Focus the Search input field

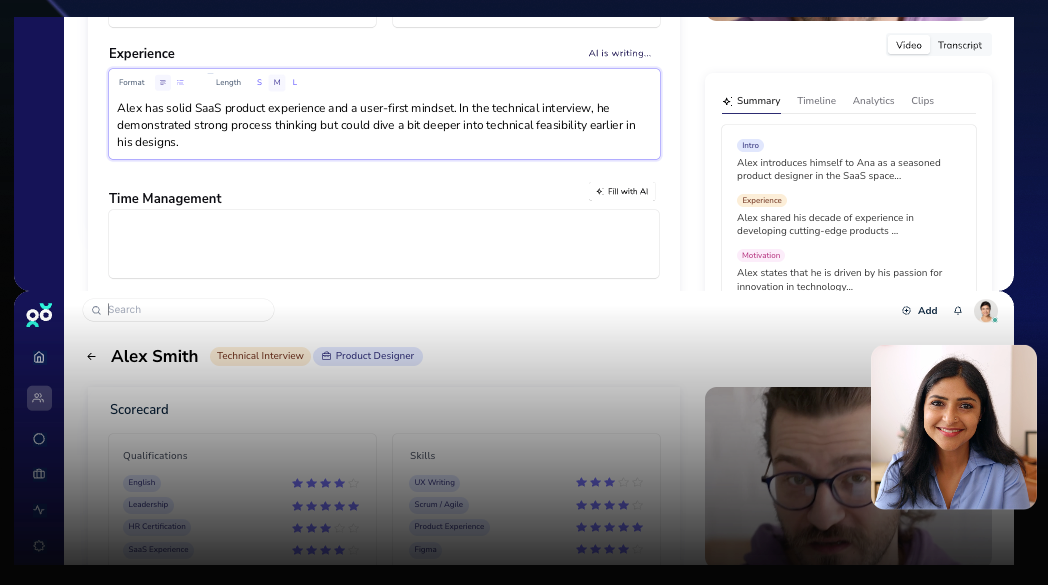pos(178,310)
